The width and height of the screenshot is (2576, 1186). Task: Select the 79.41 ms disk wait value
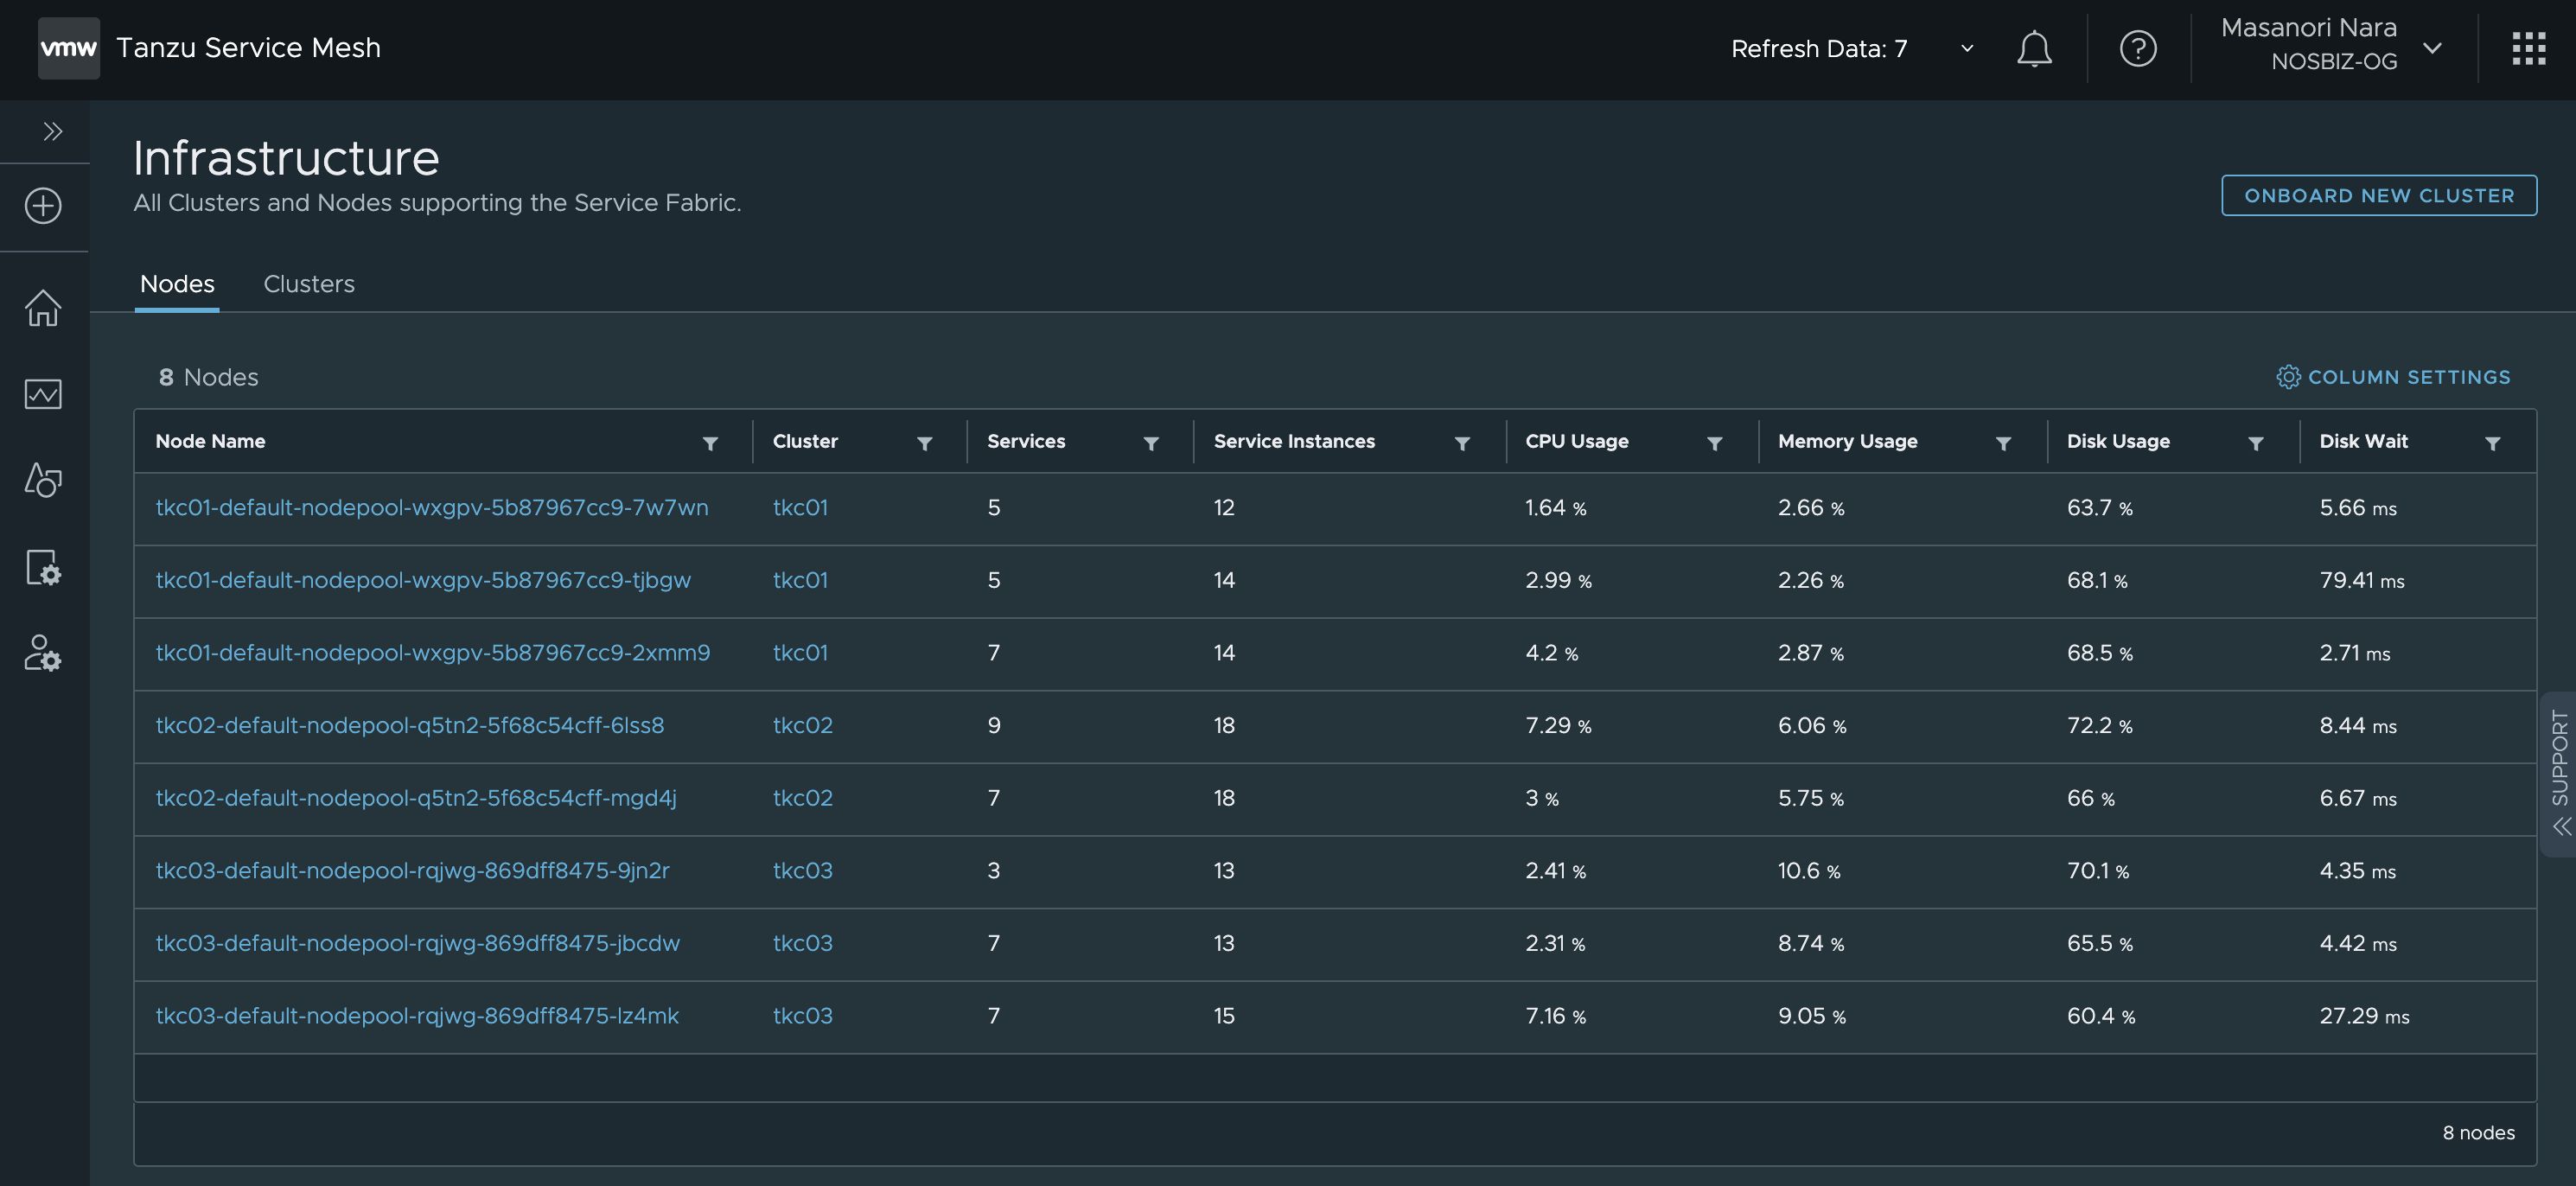click(x=2362, y=581)
